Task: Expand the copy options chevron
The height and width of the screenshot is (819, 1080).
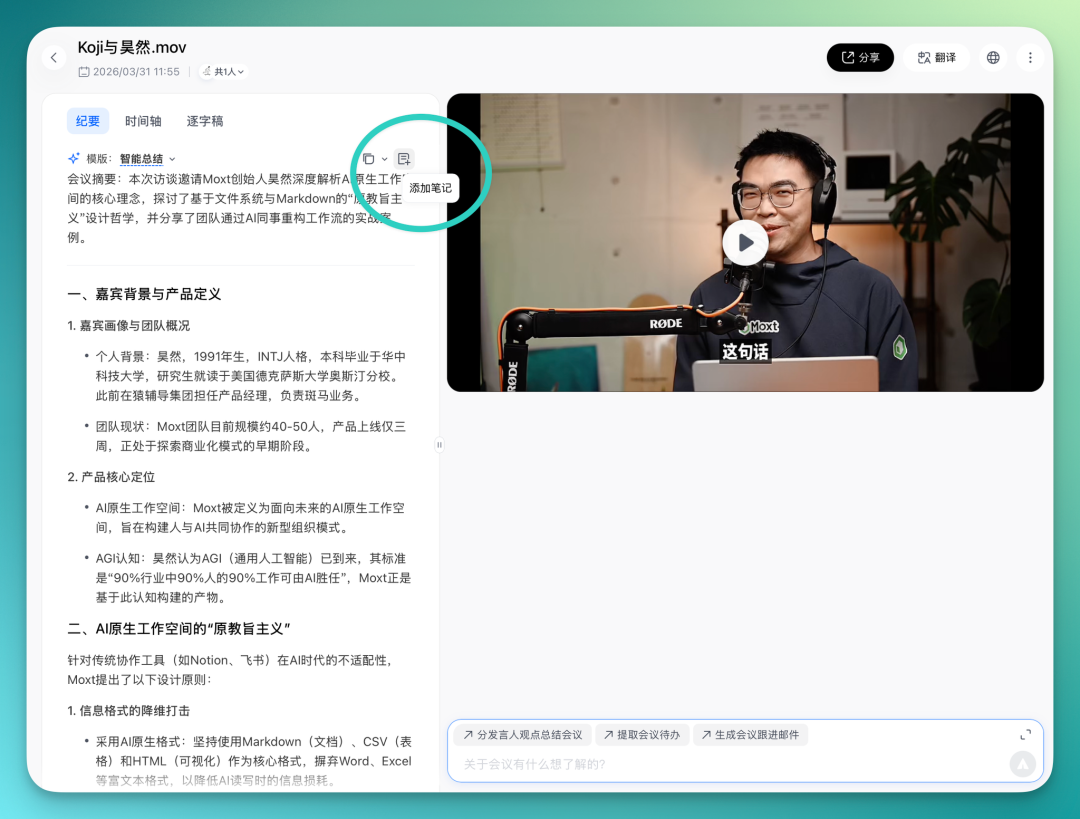Action: coord(384,159)
